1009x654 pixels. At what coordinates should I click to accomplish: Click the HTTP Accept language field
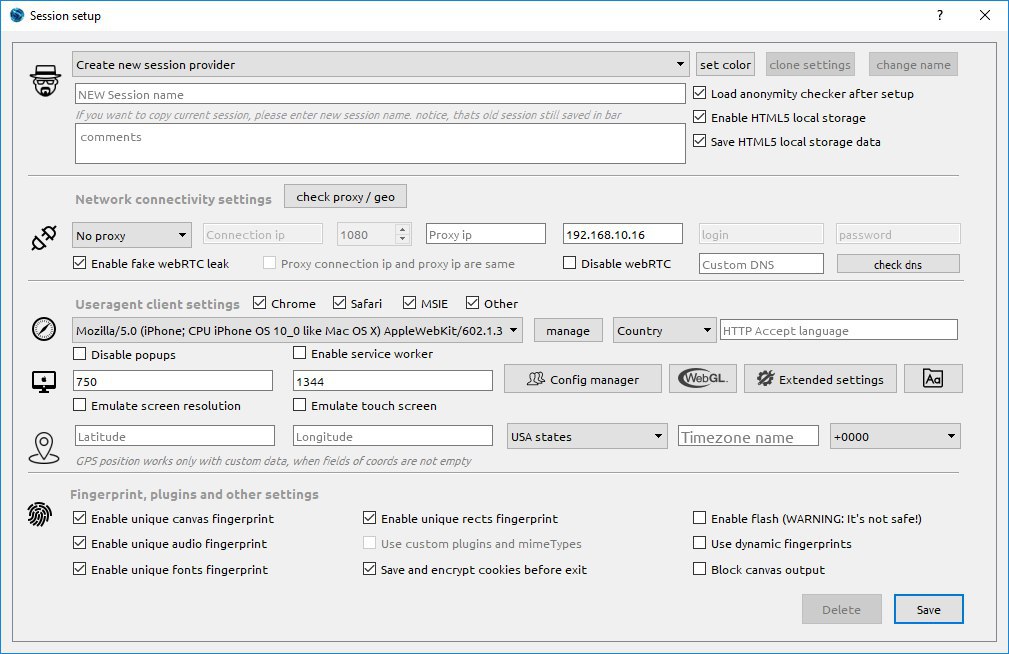[x=839, y=330]
